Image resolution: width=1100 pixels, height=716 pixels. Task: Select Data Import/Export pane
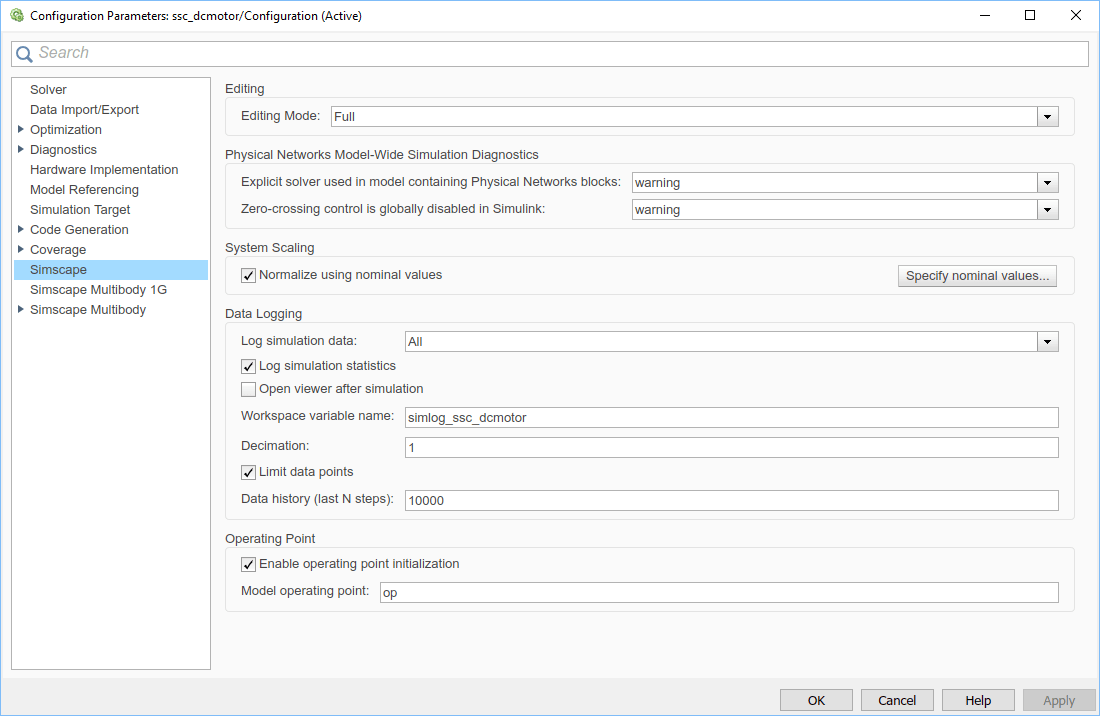pyautogui.click(x=84, y=110)
